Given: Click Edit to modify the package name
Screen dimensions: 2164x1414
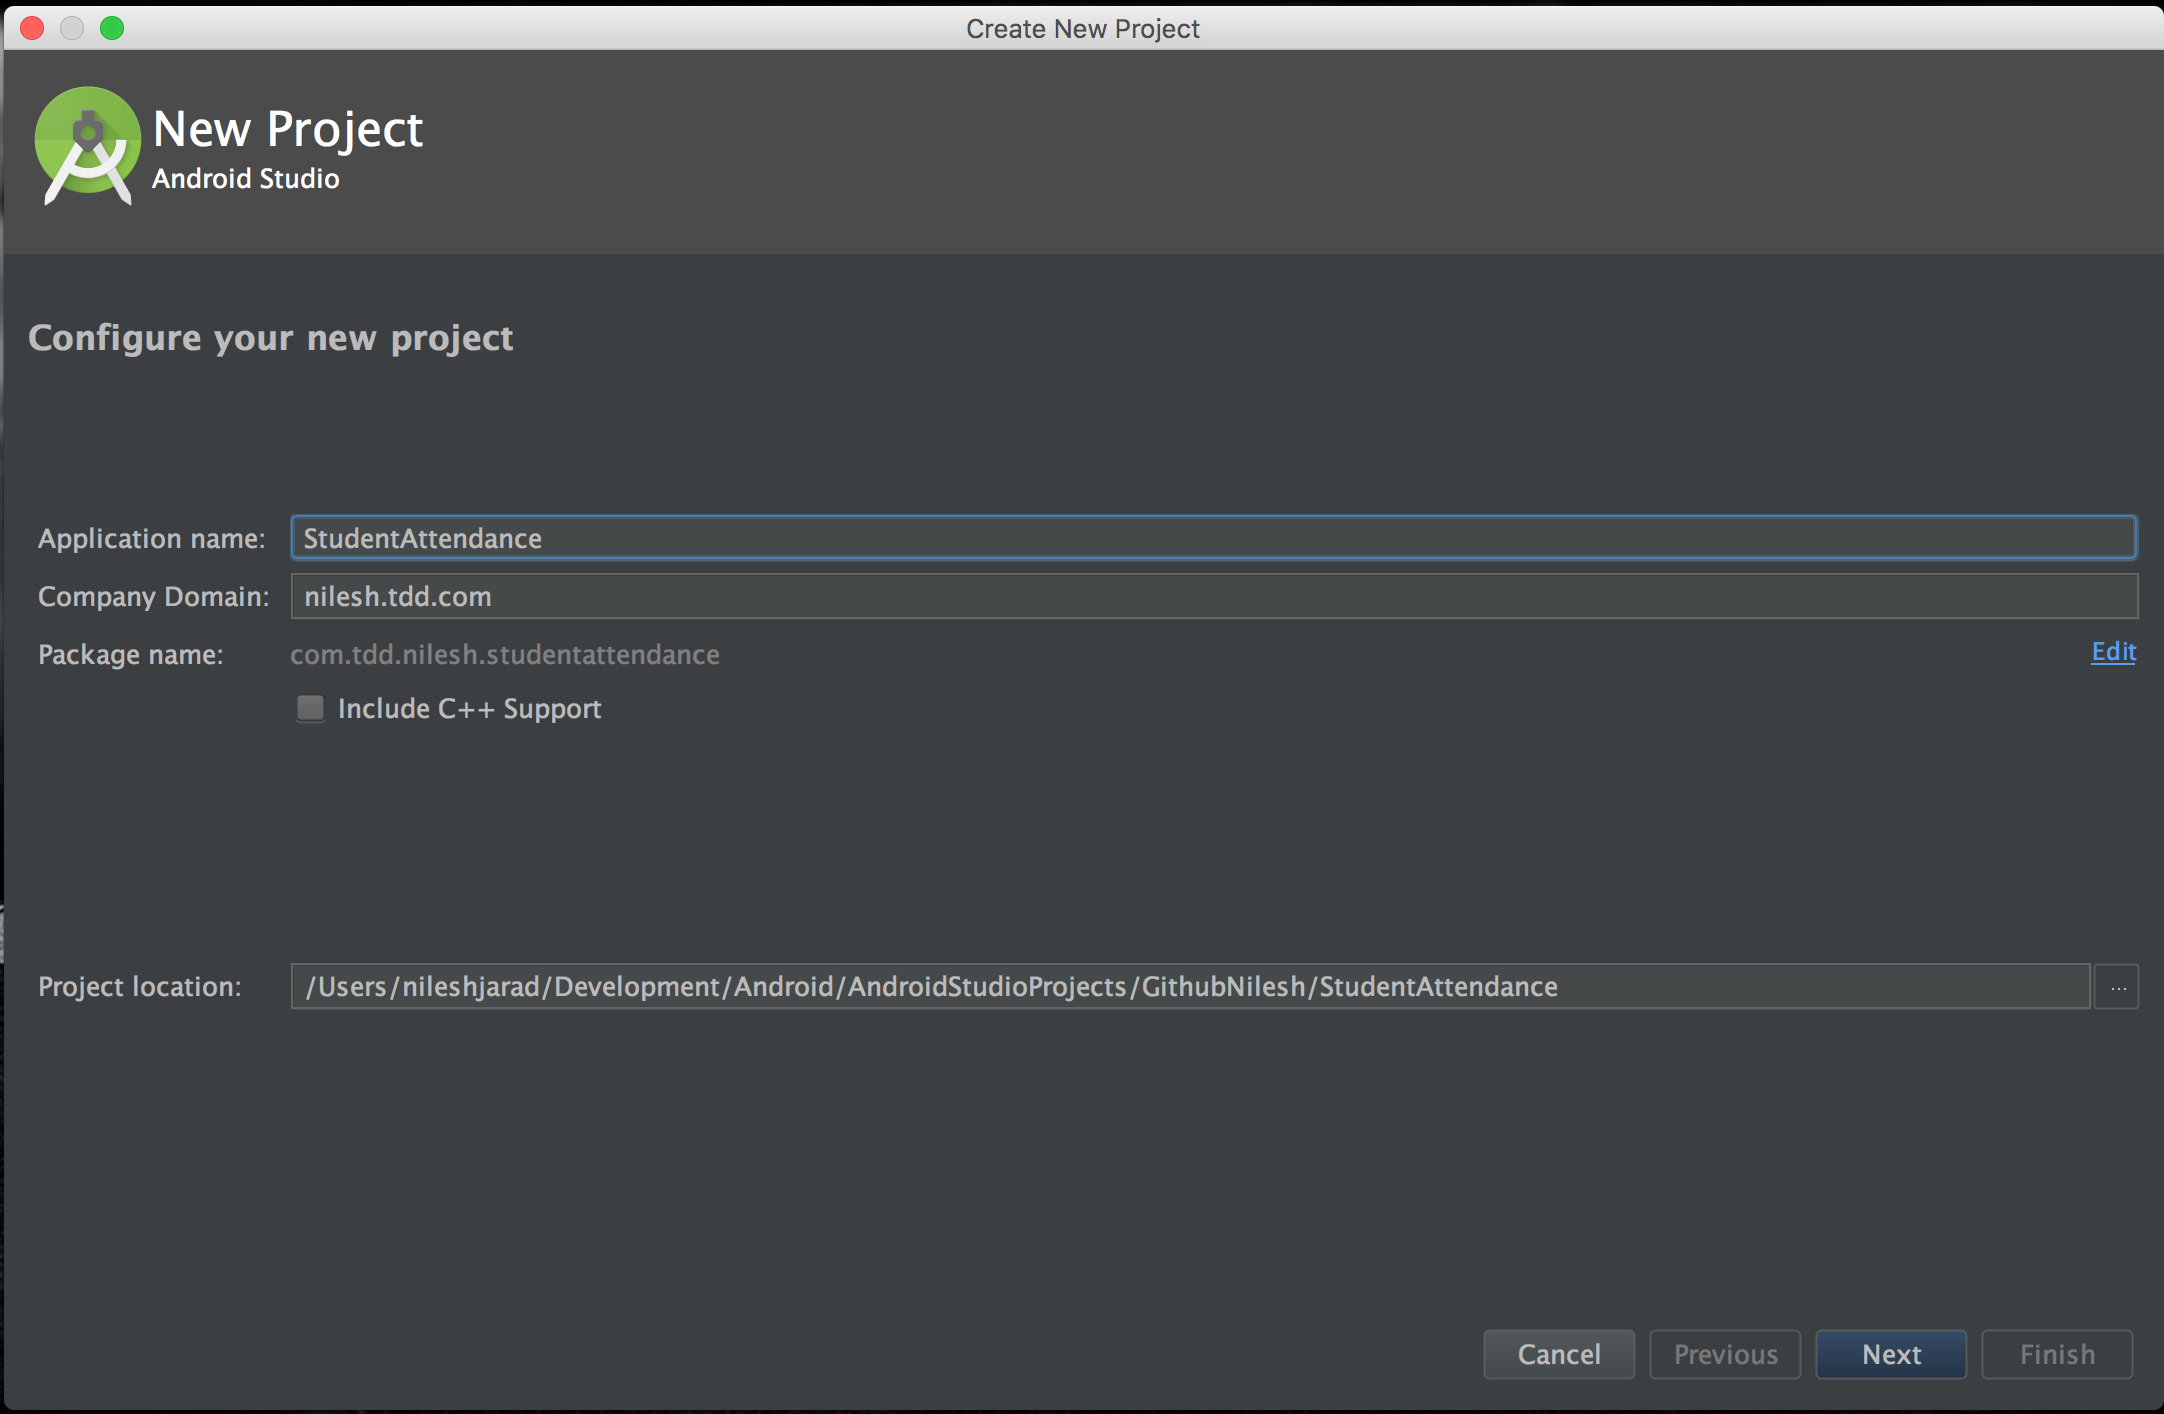Looking at the screenshot, I should tap(2112, 652).
